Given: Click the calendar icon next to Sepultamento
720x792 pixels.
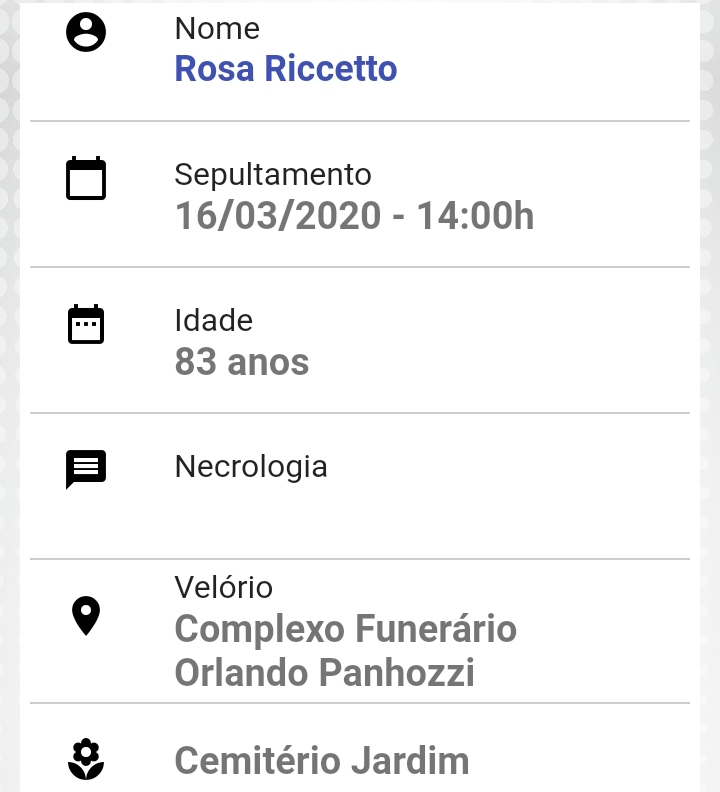Looking at the screenshot, I should click(x=86, y=178).
